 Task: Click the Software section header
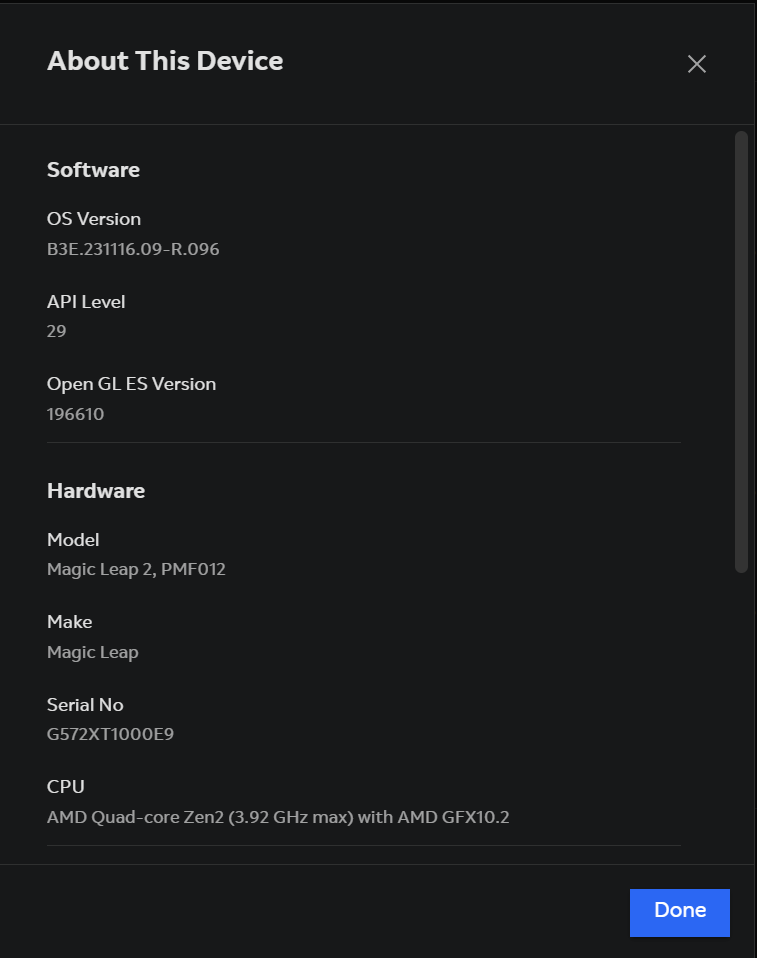(x=93, y=169)
